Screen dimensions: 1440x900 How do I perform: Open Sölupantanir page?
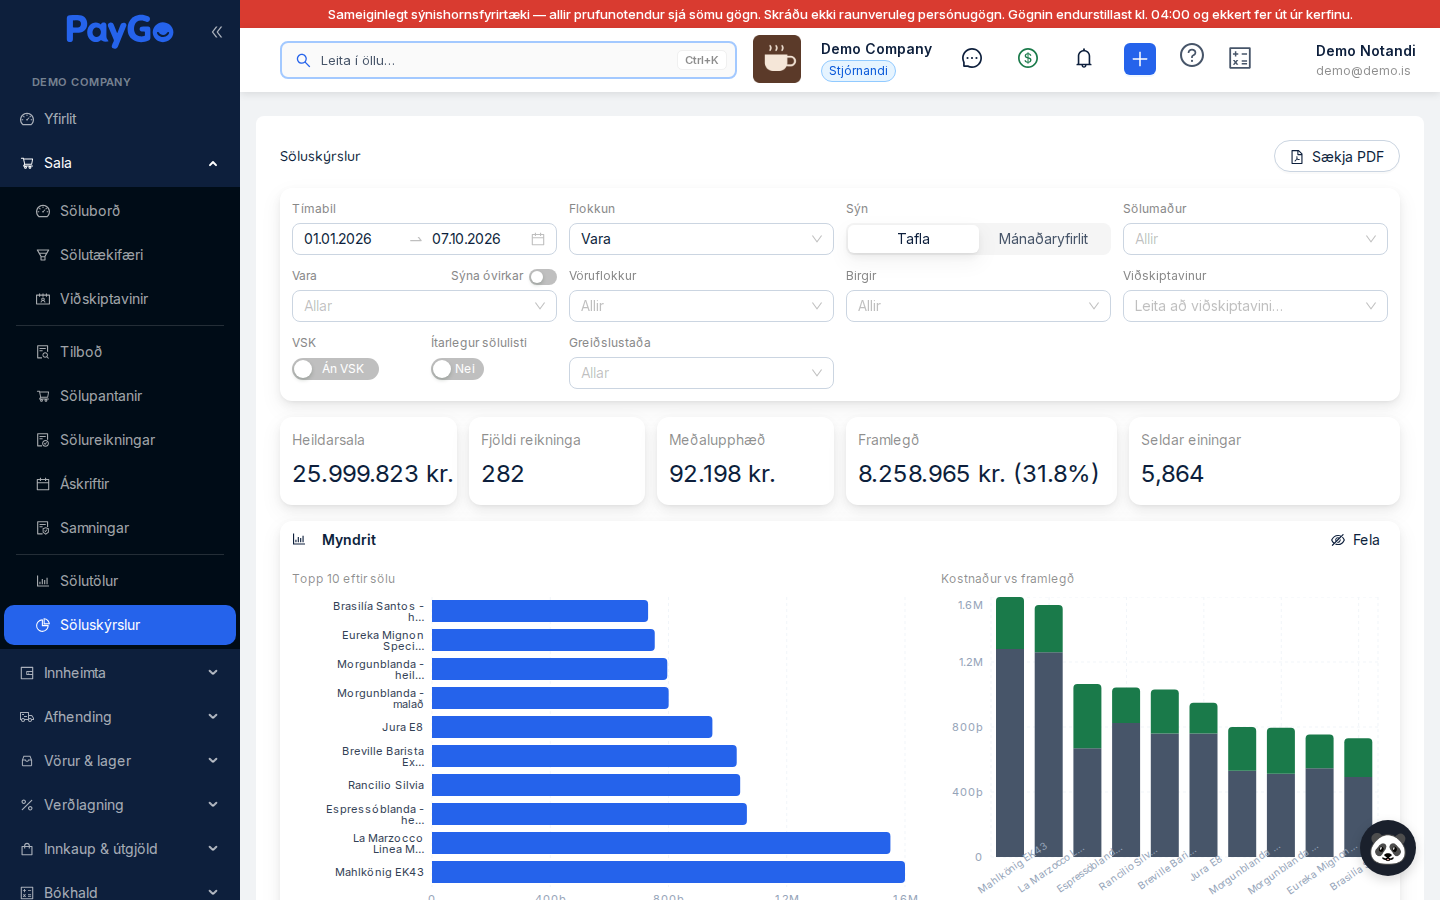(x=120, y=396)
